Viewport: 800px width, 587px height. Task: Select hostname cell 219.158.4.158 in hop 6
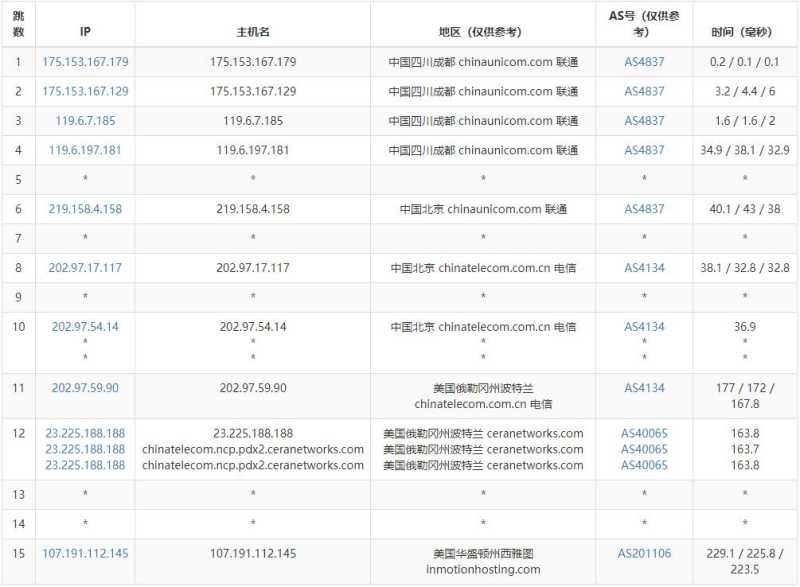point(253,209)
